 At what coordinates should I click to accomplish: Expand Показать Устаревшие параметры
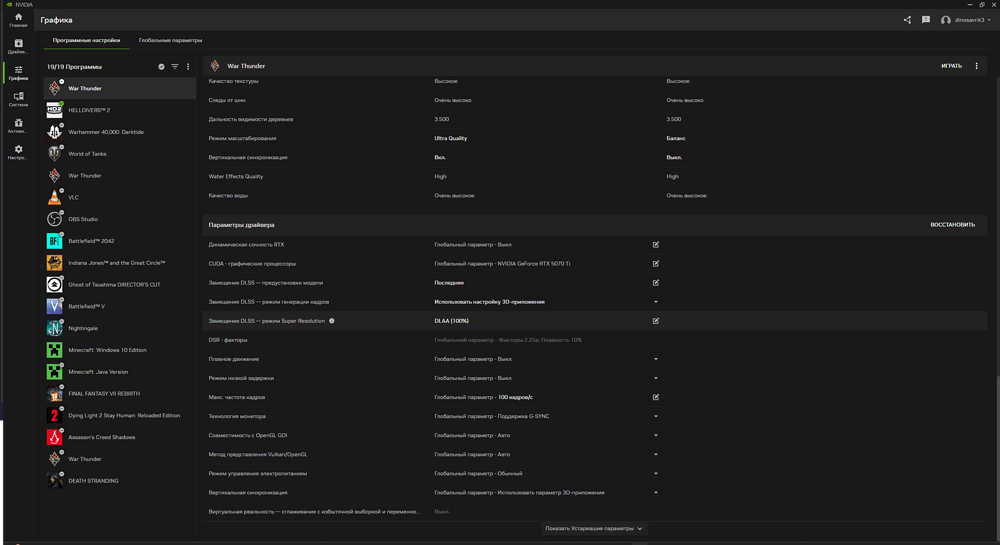594,528
